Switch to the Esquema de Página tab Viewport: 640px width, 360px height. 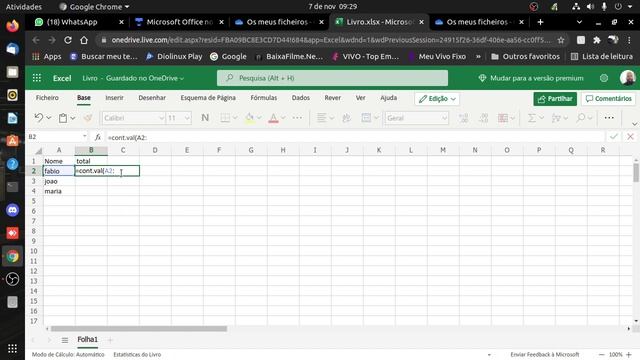tap(208, 98)
